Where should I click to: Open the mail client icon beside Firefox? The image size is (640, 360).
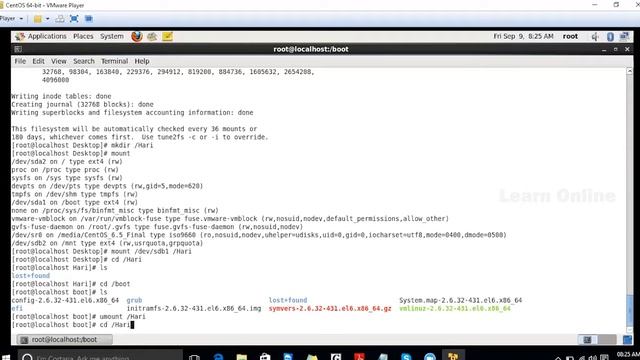(152, 36)
